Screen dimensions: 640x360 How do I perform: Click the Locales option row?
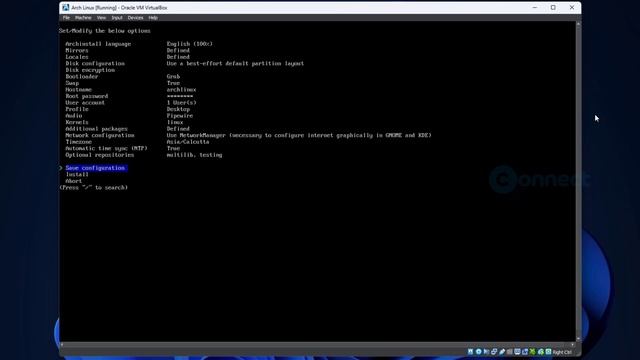(x=127, y=57)
